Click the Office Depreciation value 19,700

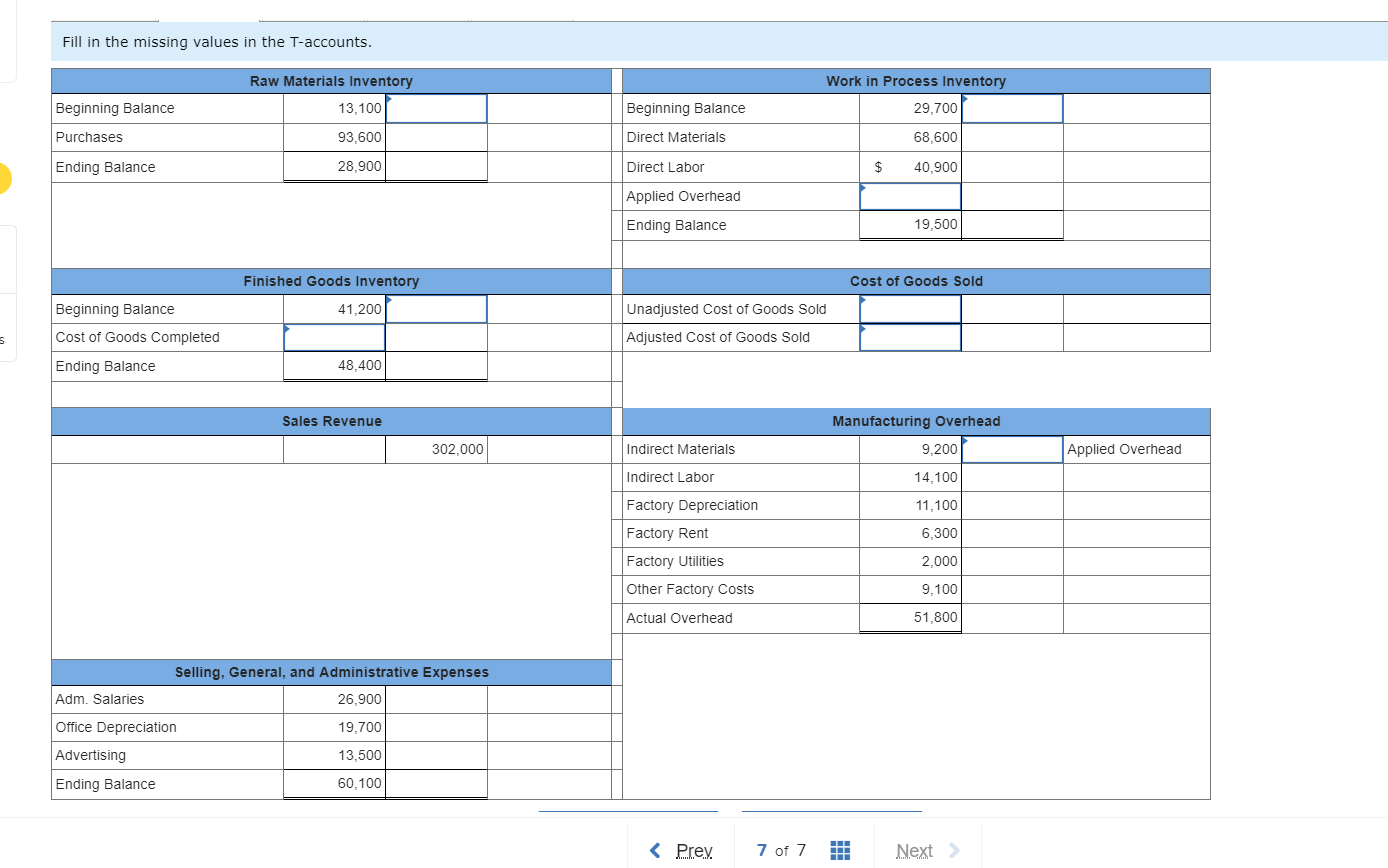(360, 727)
